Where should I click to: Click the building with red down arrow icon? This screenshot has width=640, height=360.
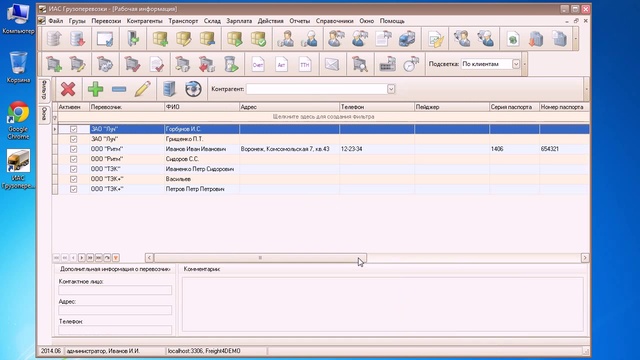536,39
